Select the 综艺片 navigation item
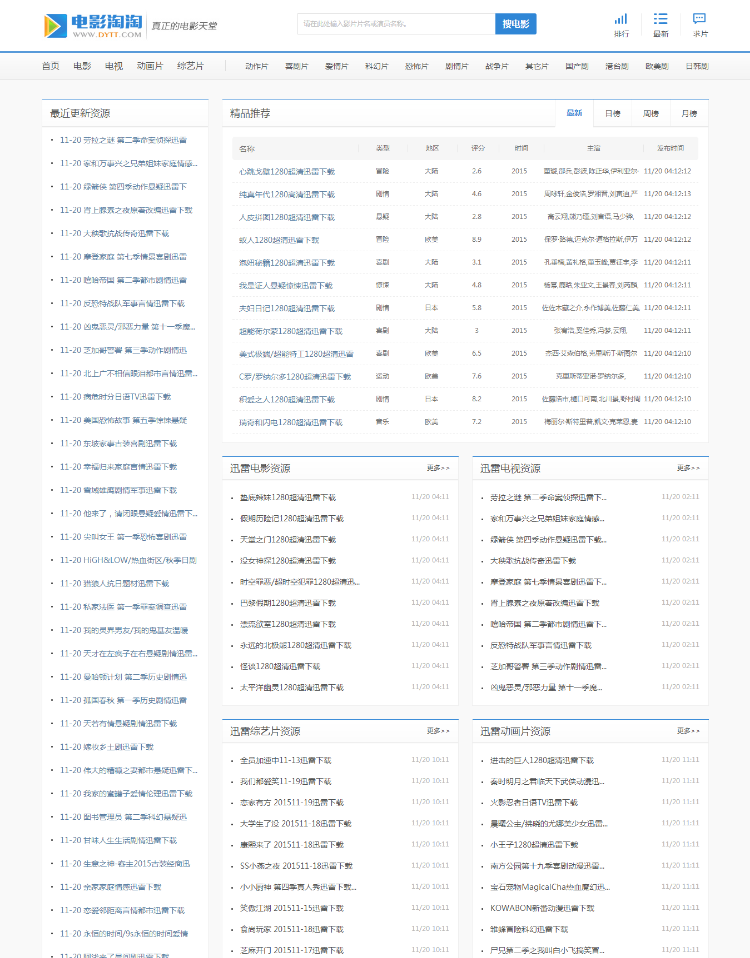The height and width of the screenshot is (958, 750). [x=191, y=66]
